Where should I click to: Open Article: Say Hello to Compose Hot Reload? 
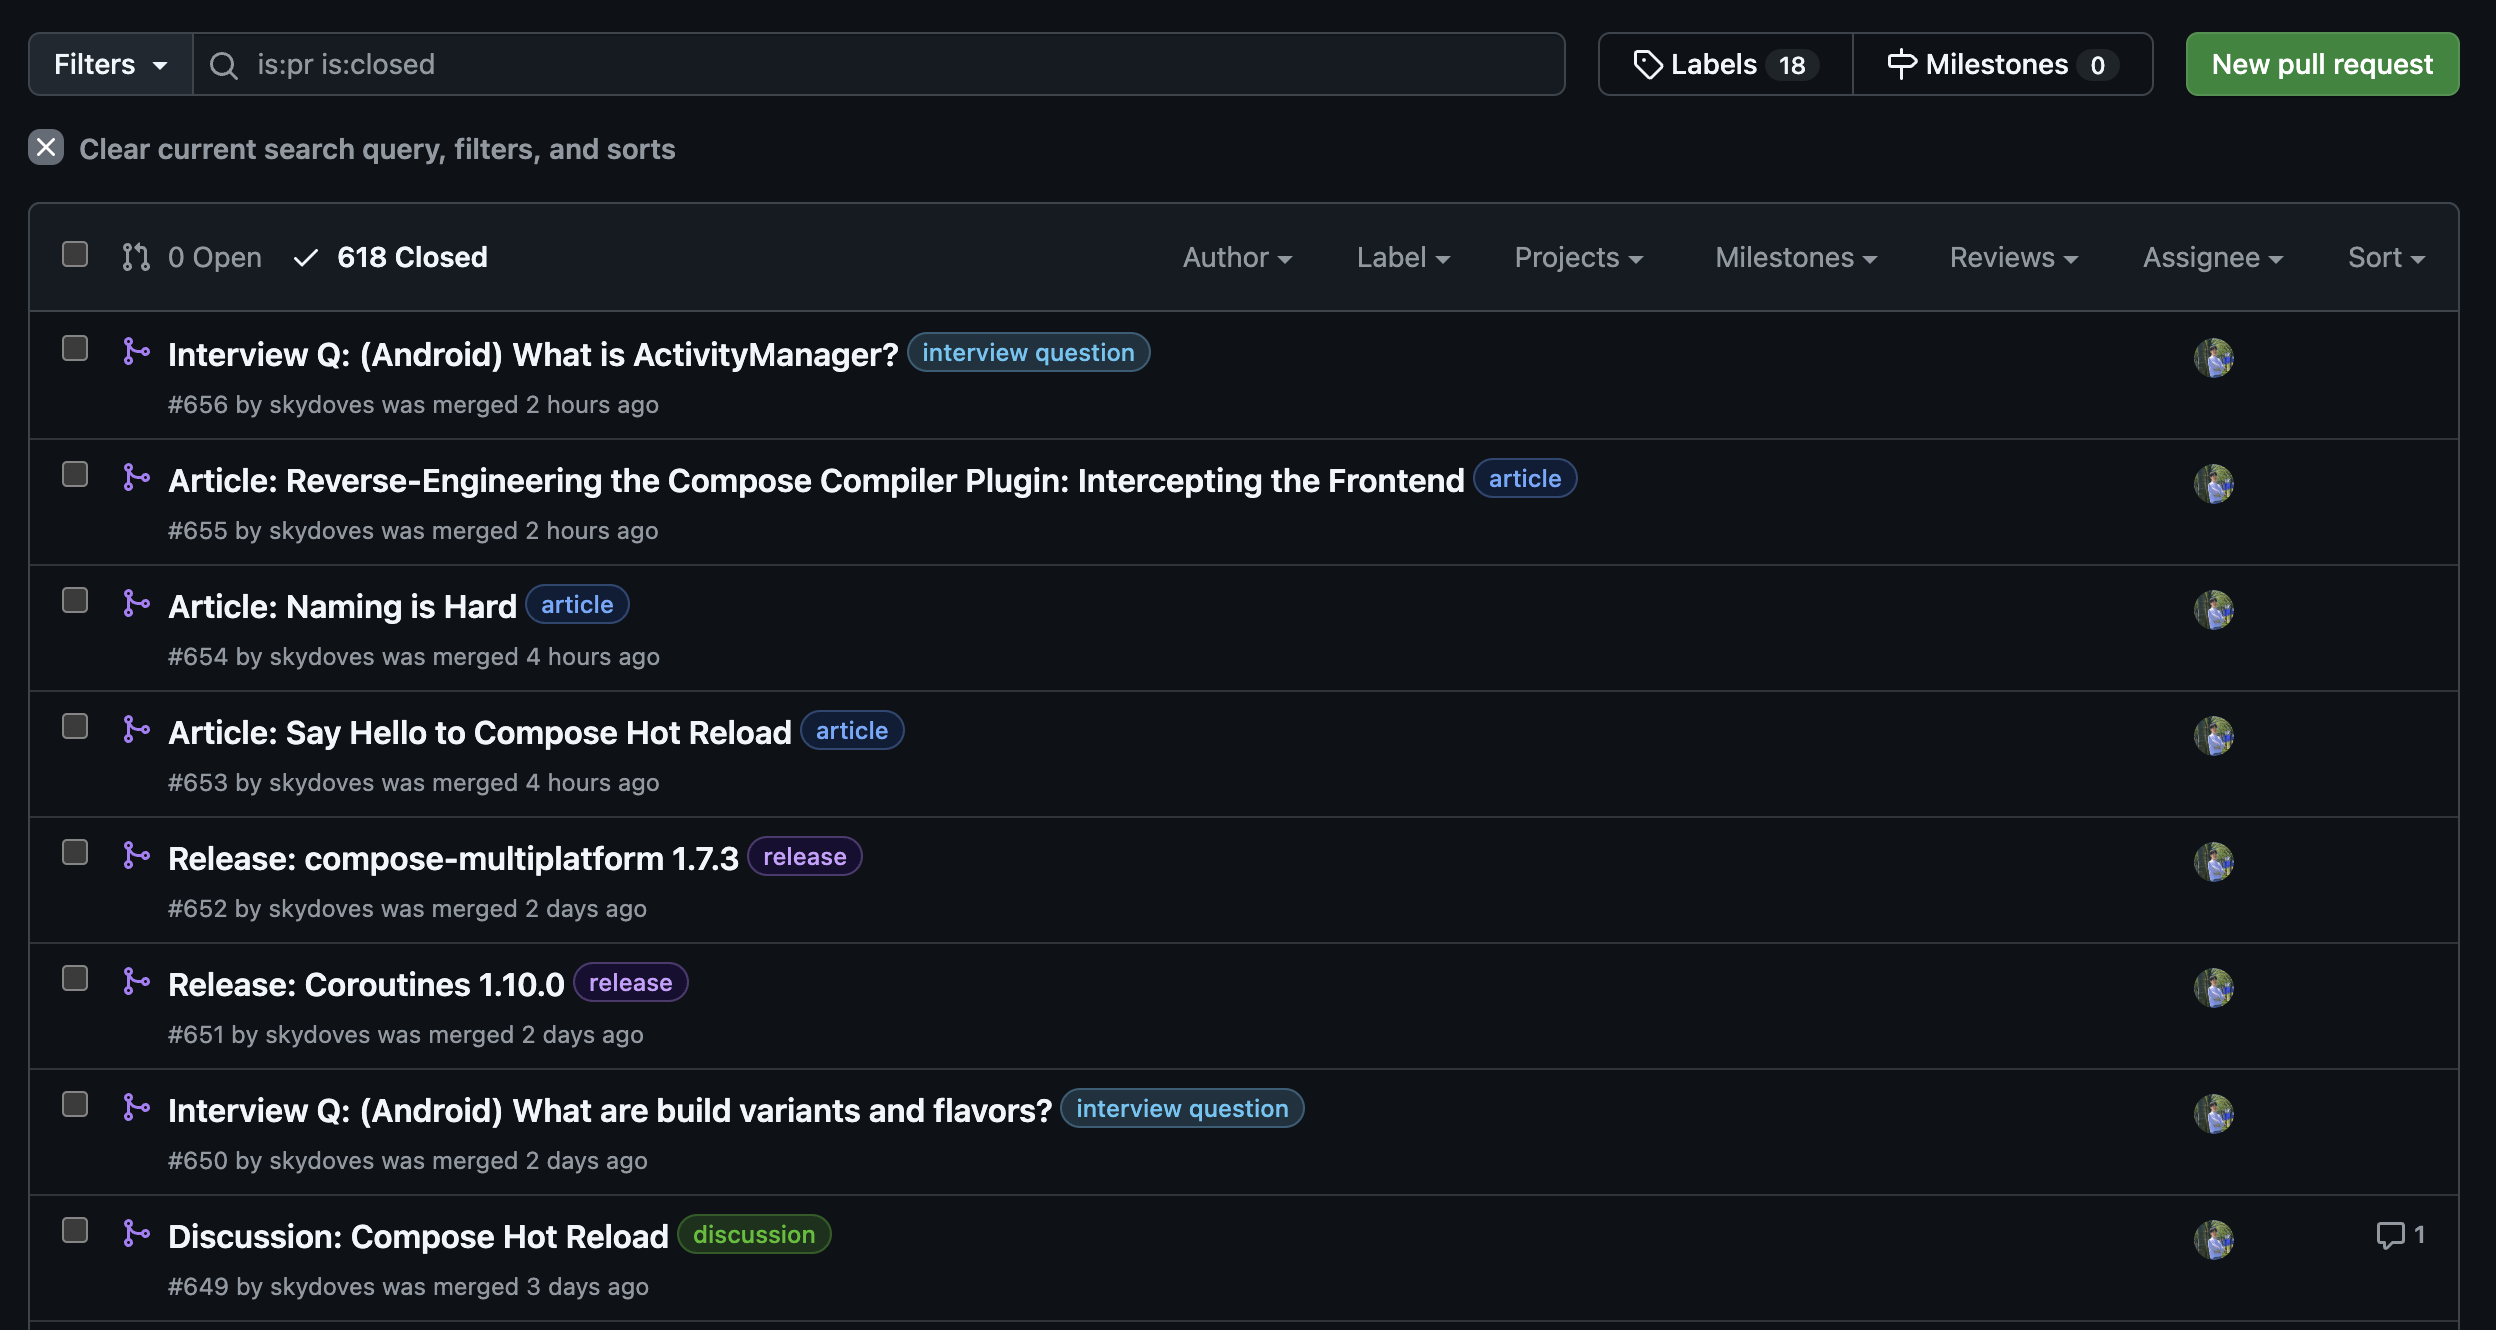[480, 732]
